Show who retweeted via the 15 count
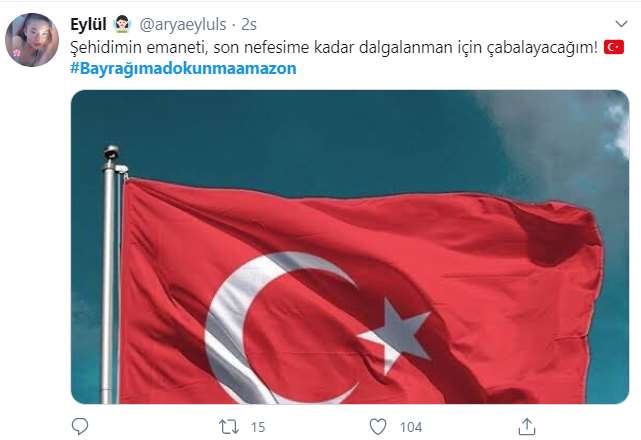Viewport: 641px width, 440px height. [258, 427]
